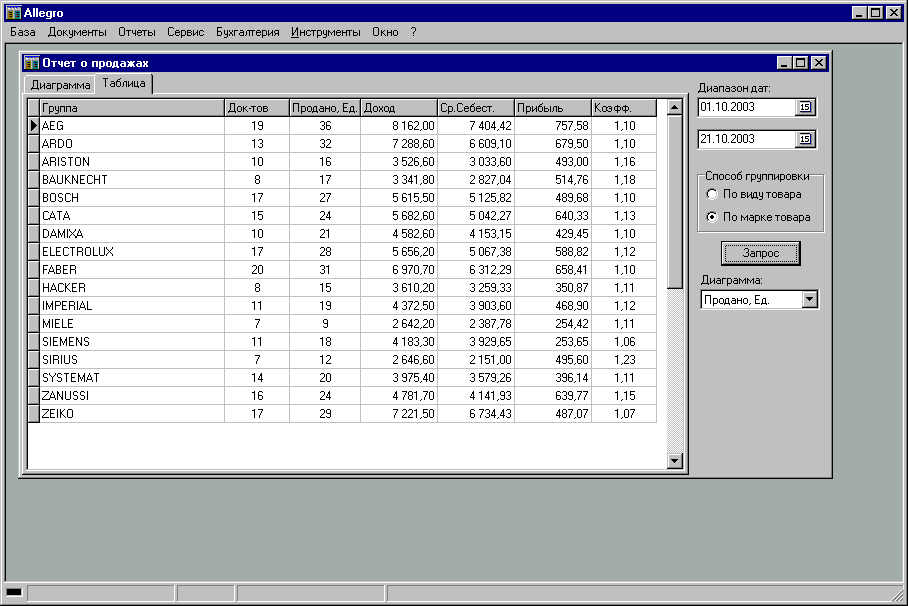Open the Окно menu
This screenshot has height=606, width=908.
coord(385,32)
